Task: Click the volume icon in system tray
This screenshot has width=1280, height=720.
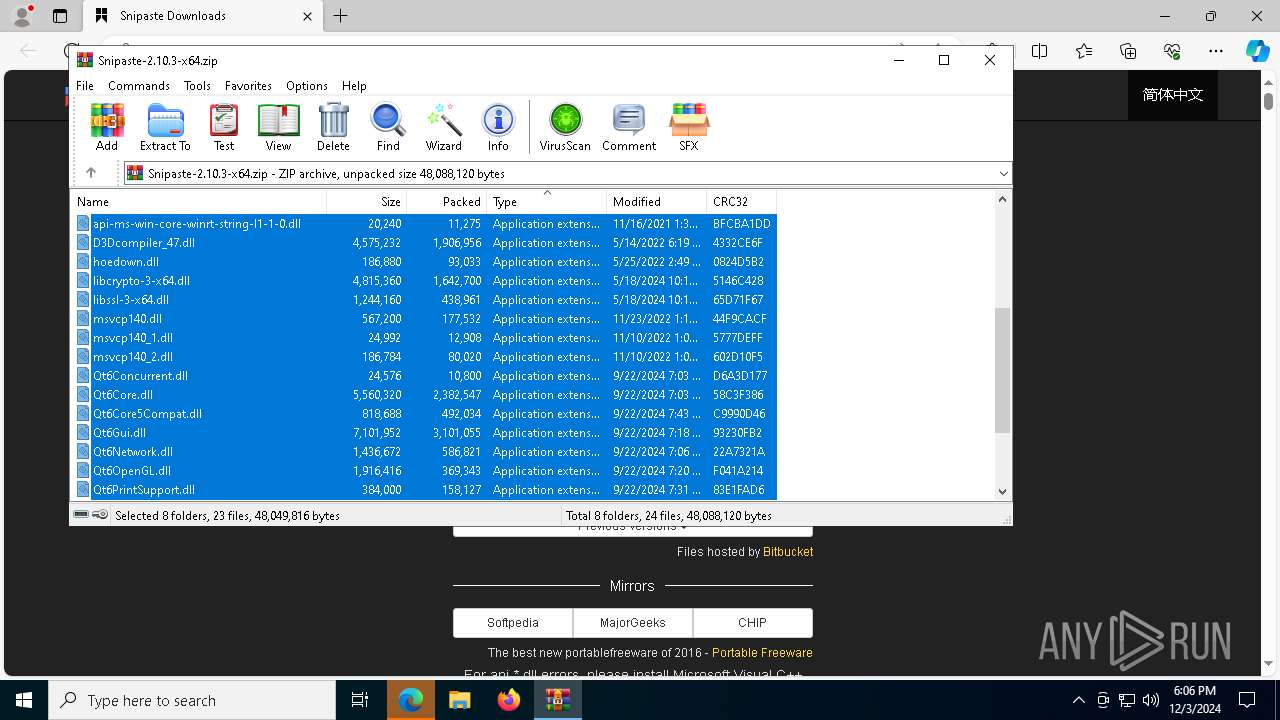Action: pyautogui.click(x=1151, y=700)
